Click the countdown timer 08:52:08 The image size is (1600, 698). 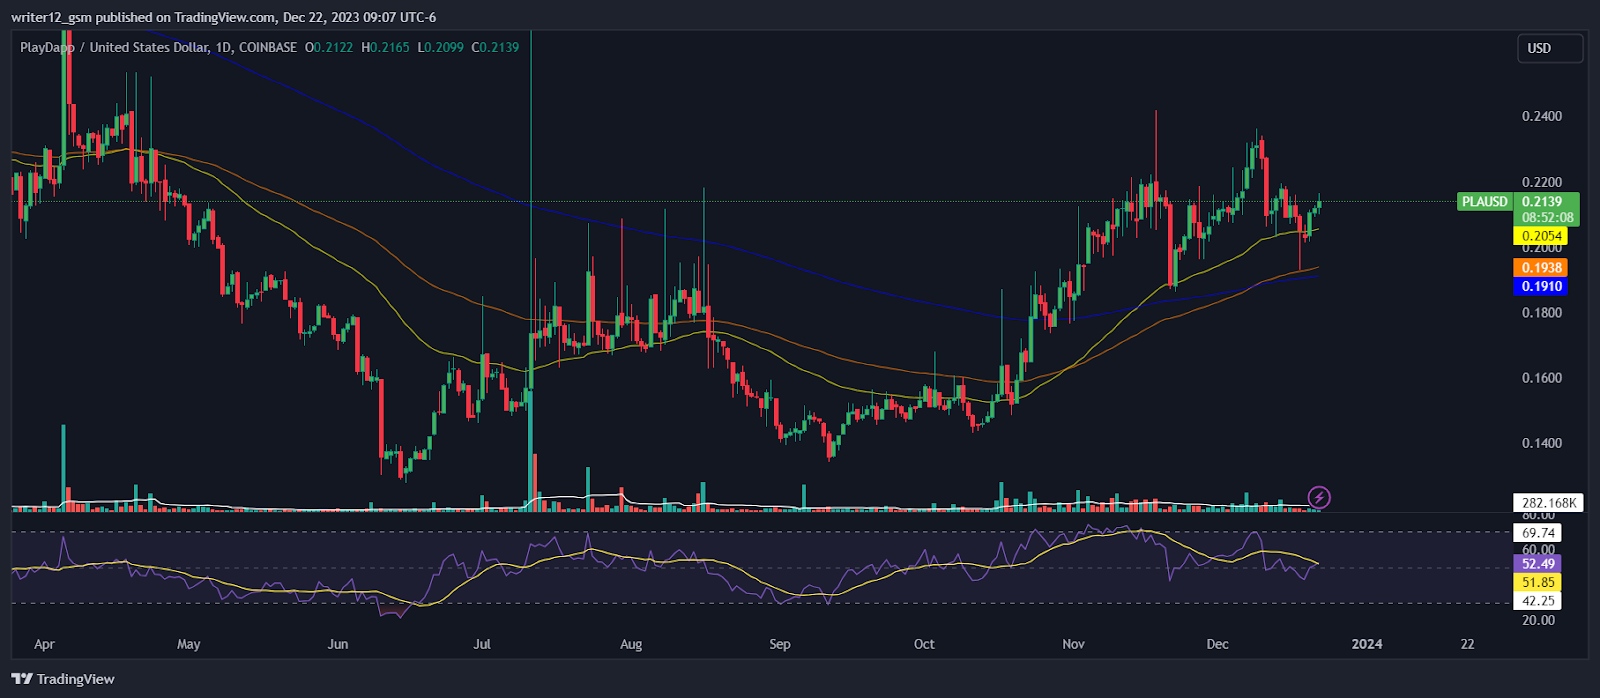[x=1546, y=217]
